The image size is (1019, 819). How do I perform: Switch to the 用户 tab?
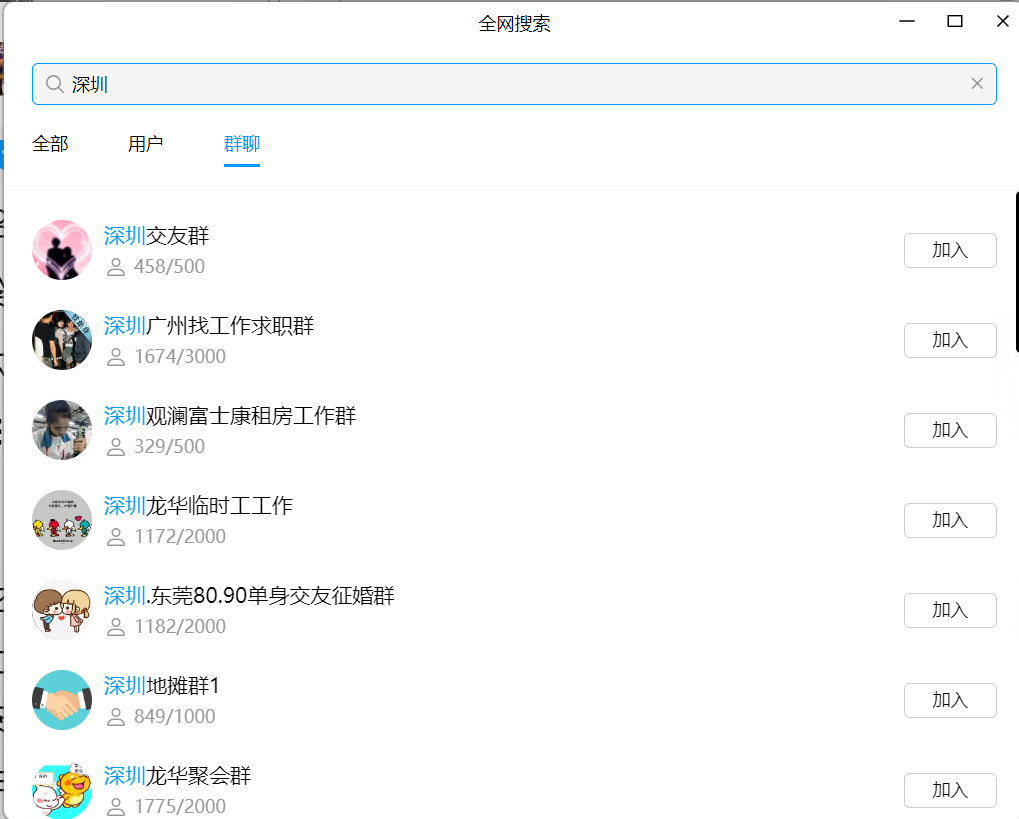tap(145, 144)
